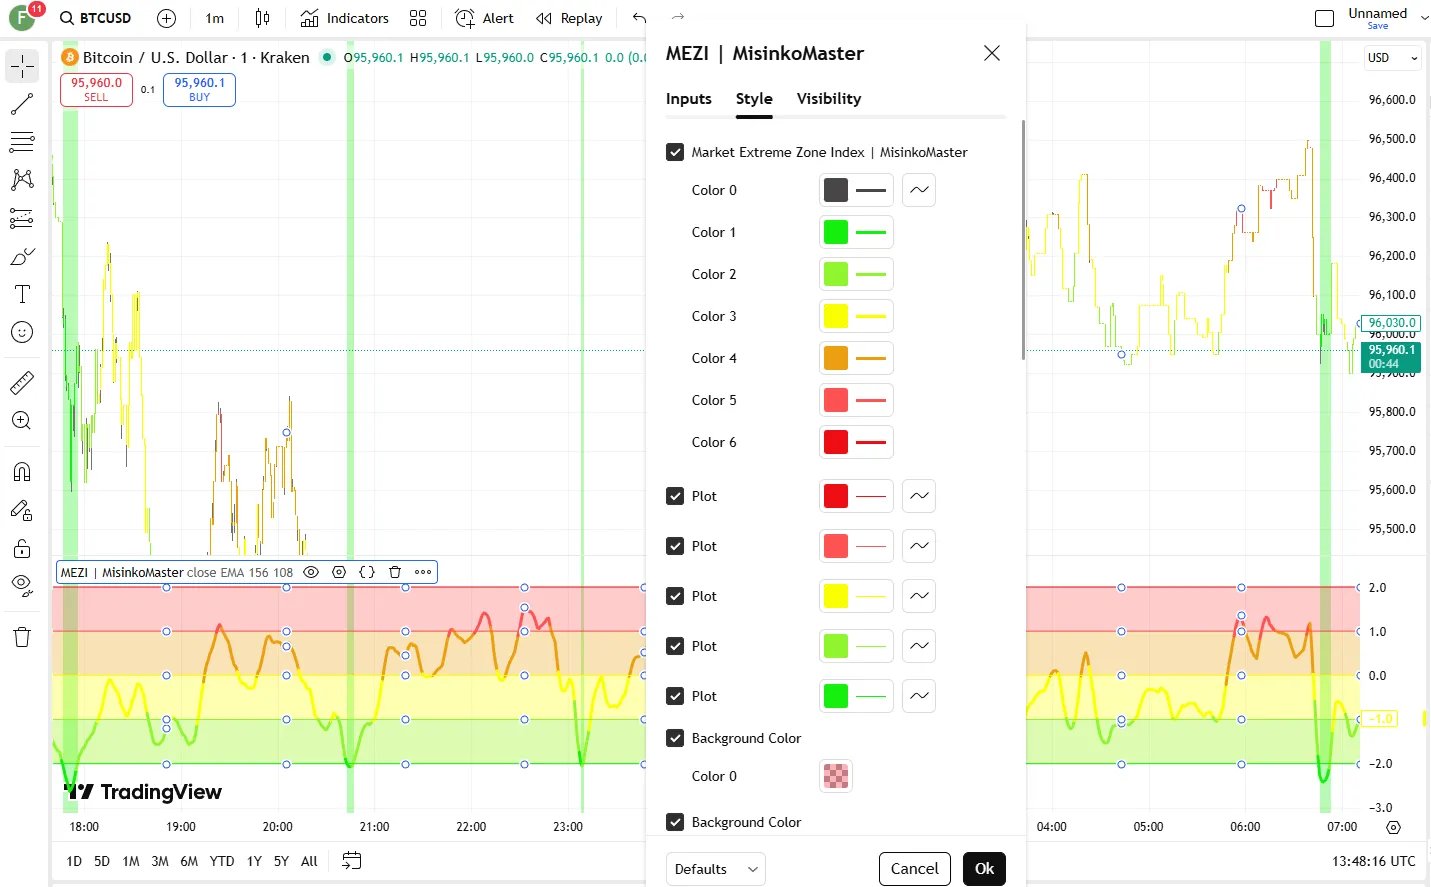Open line style dropdown for Color 0
This screenshot has width=1431, height=887.
tap(919, 190)
